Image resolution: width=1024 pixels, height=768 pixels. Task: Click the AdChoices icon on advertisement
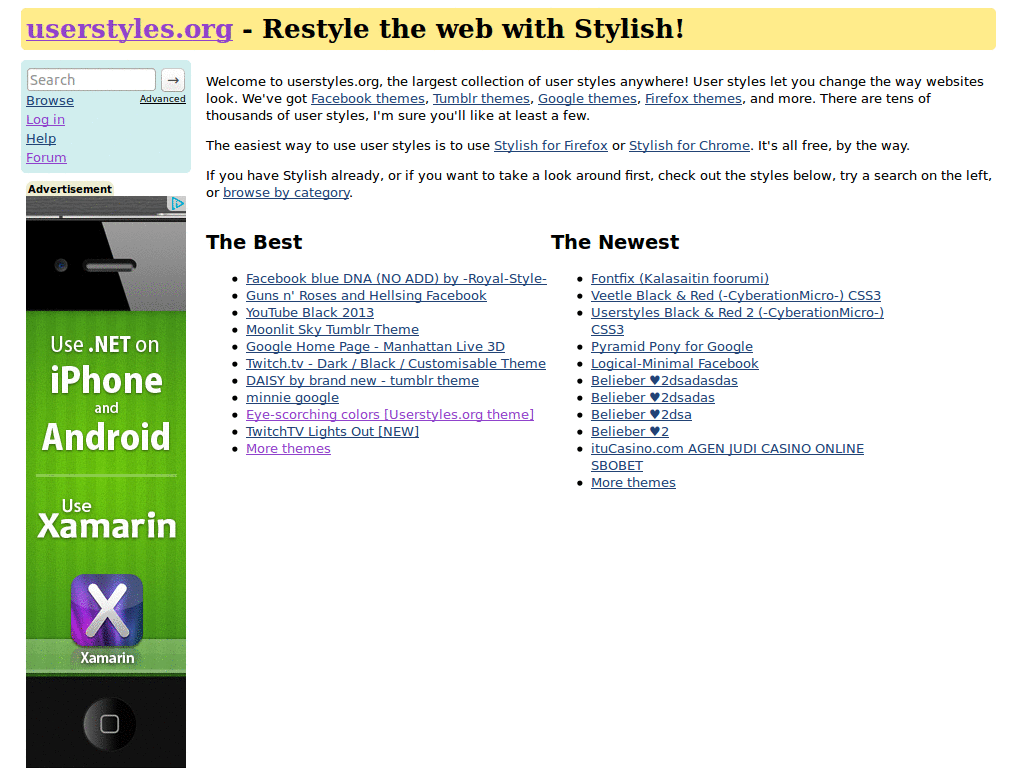[x=177, y=204]
